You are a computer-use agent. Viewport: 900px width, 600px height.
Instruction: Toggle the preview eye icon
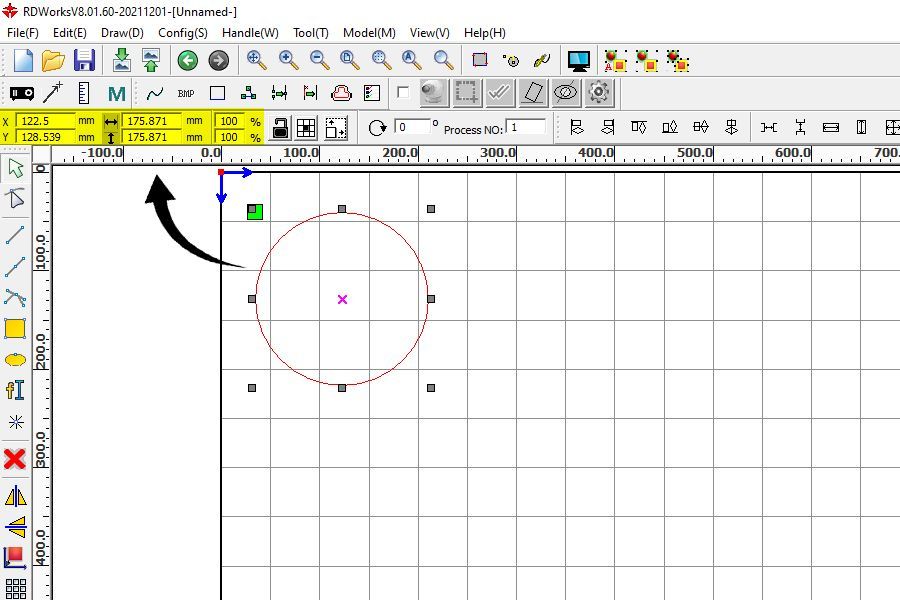coord(565,92)
